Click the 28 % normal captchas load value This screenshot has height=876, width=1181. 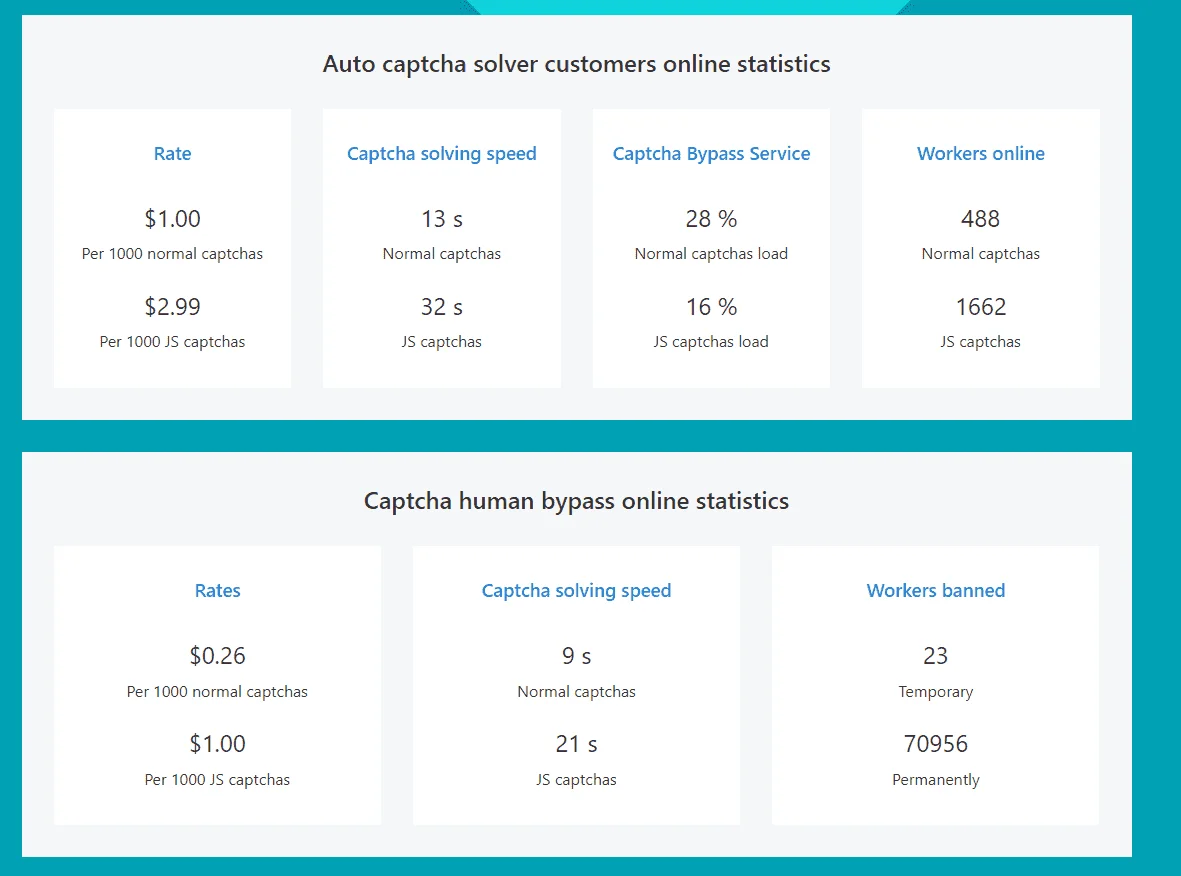tap(711, 218)
